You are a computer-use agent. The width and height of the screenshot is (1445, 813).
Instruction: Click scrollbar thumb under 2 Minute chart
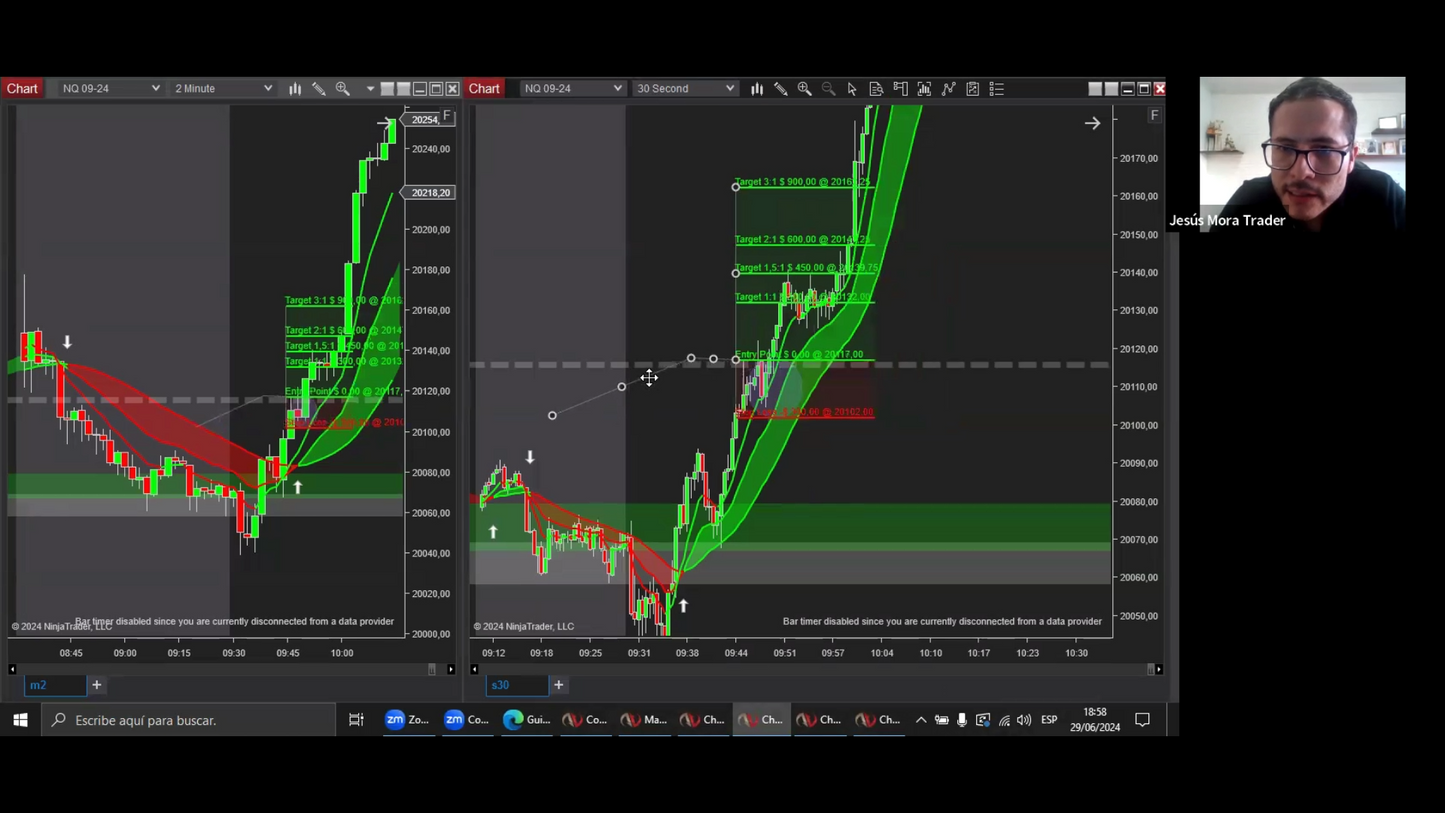(x=432, y=669)
